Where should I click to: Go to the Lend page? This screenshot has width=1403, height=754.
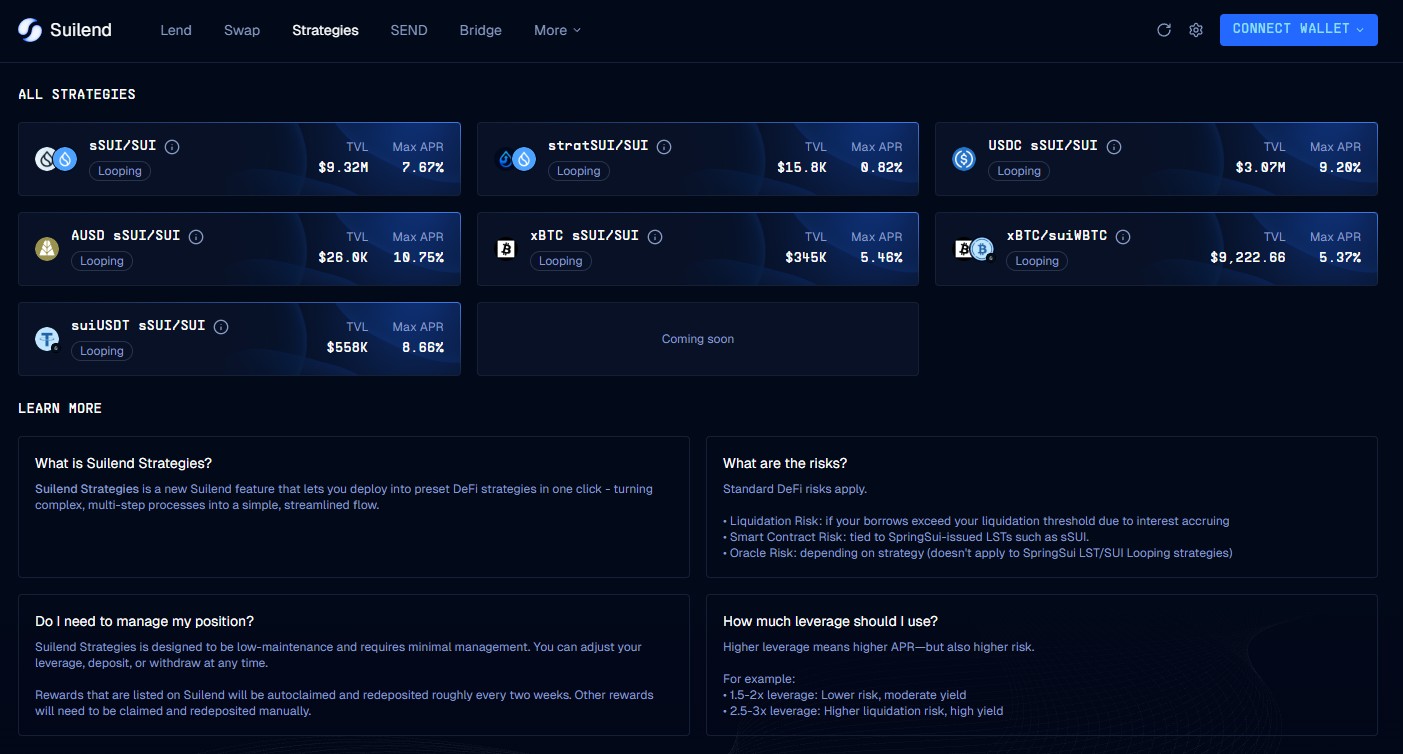[176, 30]
